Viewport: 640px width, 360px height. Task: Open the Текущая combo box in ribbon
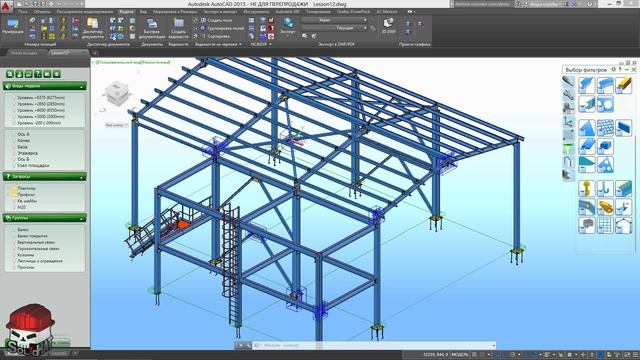334,28
